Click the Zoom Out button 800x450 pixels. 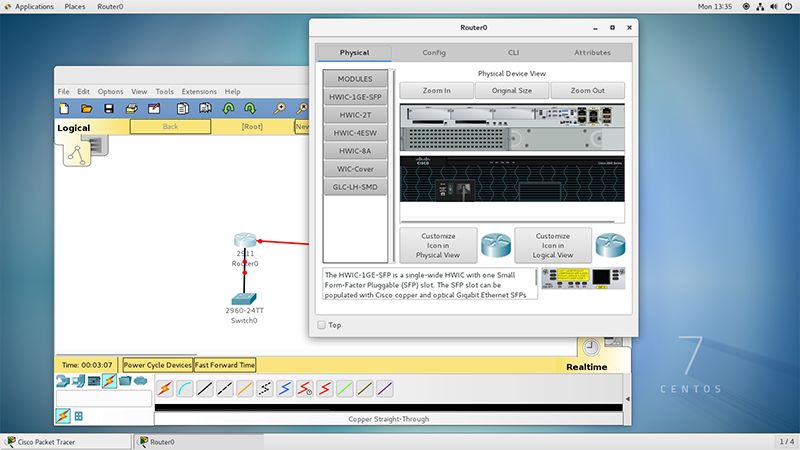coord(588,90)
